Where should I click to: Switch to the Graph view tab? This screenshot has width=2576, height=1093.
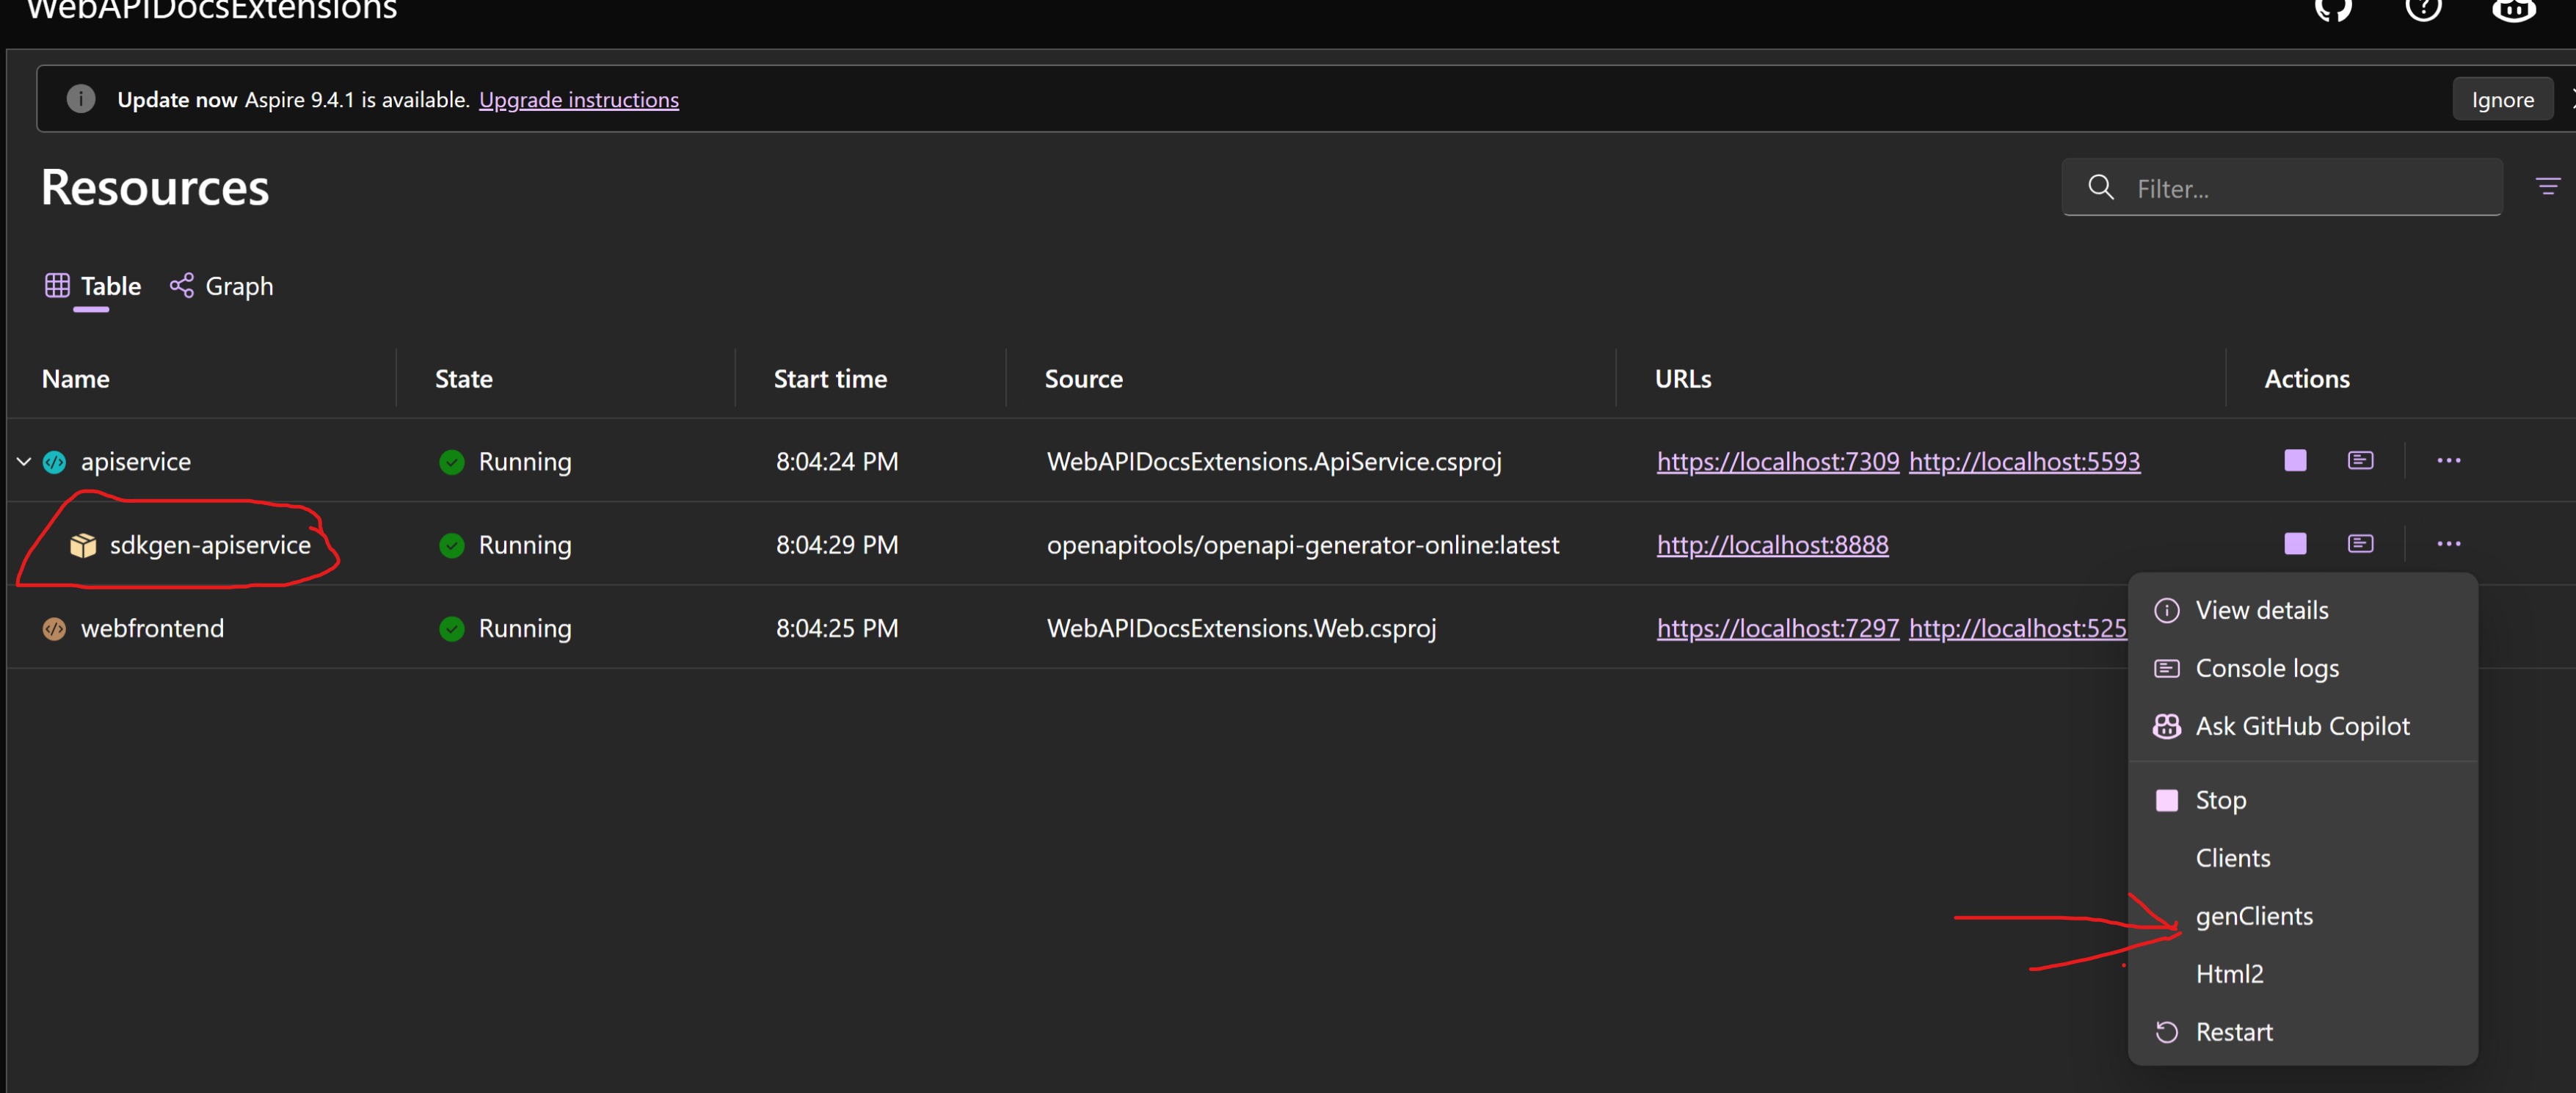pos(222,286)
